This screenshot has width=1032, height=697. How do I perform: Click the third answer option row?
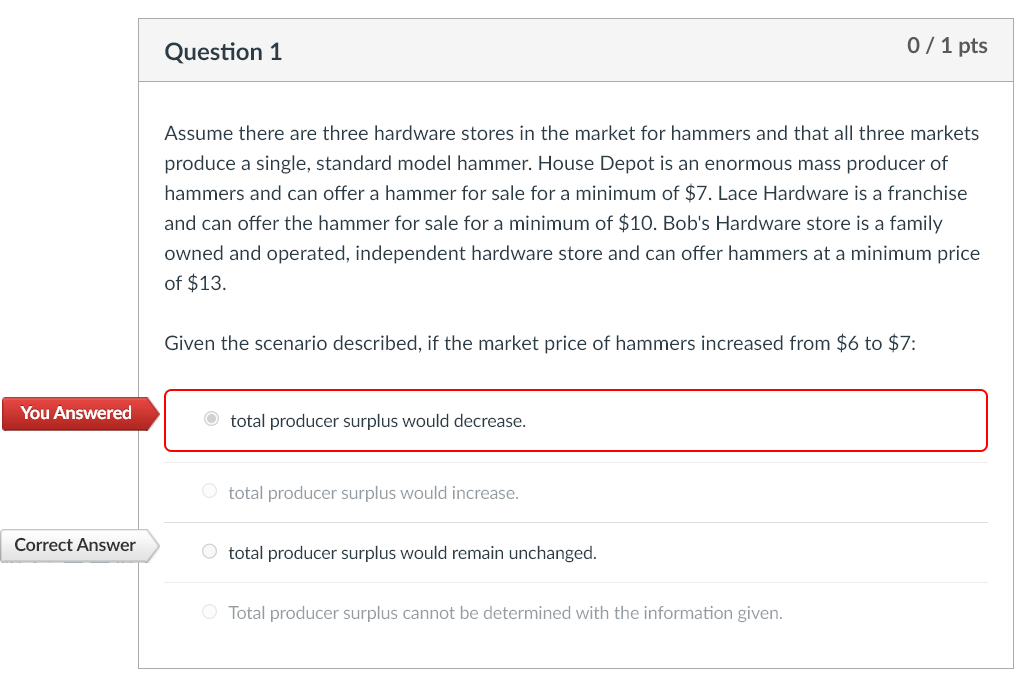[576, 551]
